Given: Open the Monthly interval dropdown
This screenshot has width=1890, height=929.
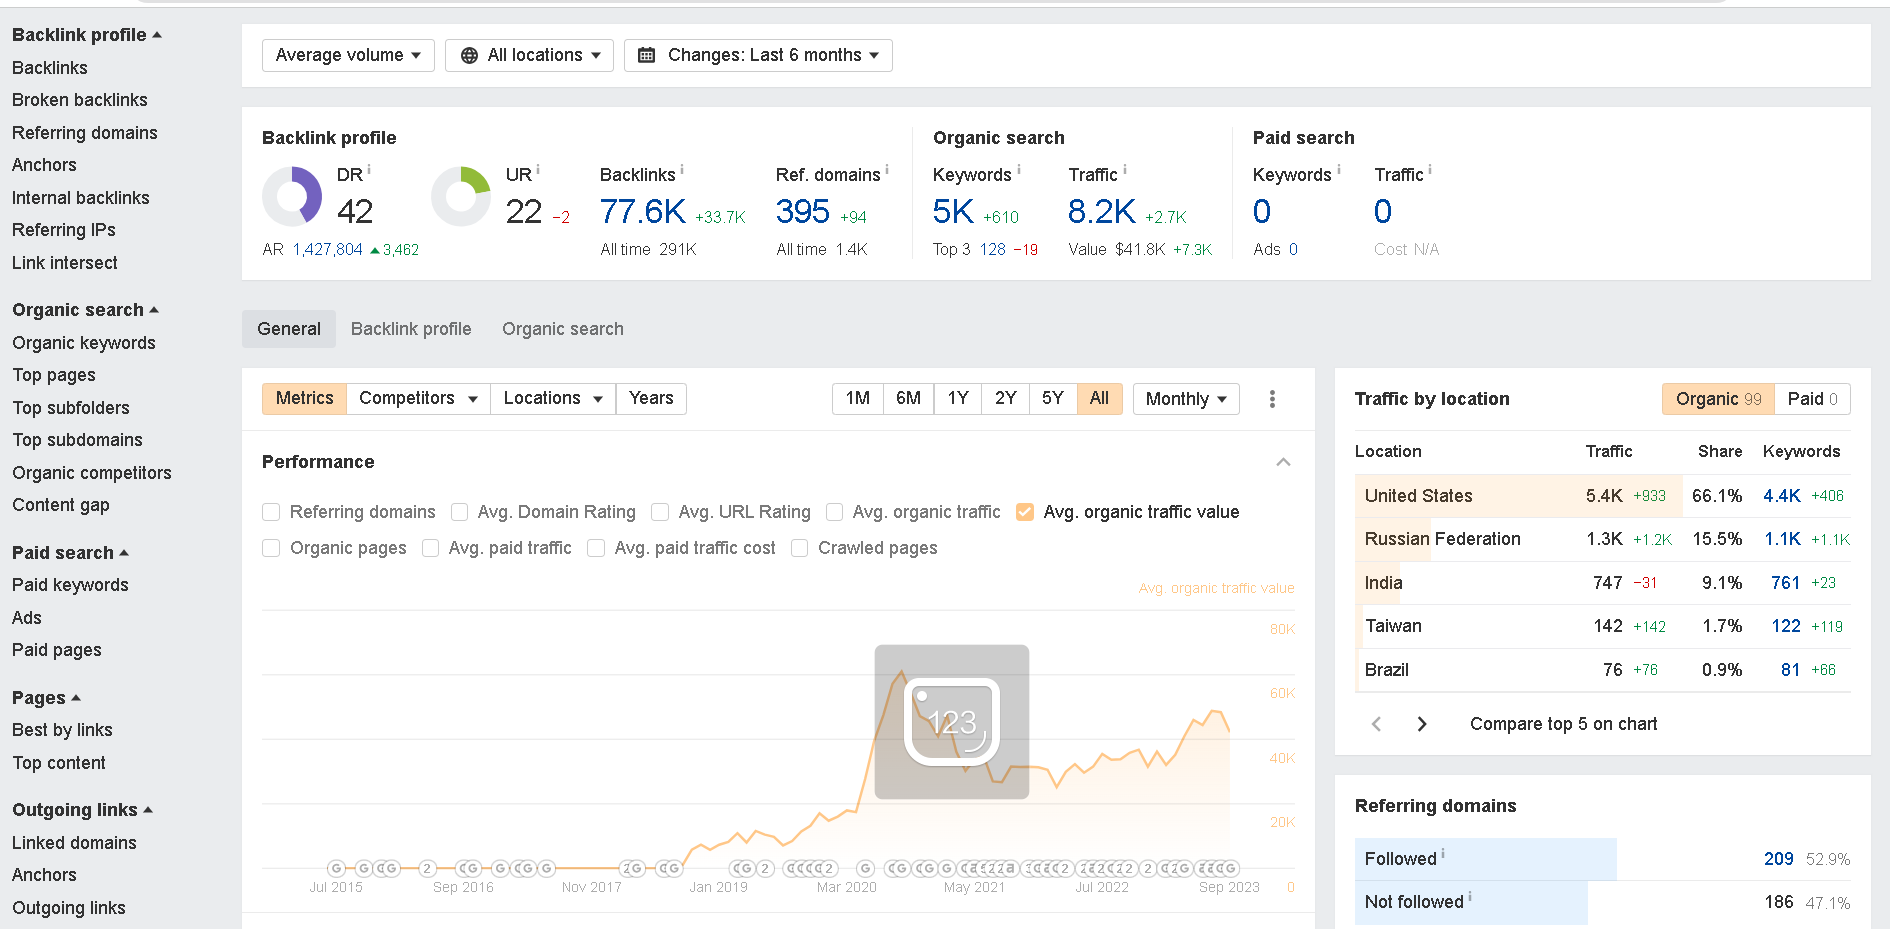Looking at the screenshot, I should 1186,399.
